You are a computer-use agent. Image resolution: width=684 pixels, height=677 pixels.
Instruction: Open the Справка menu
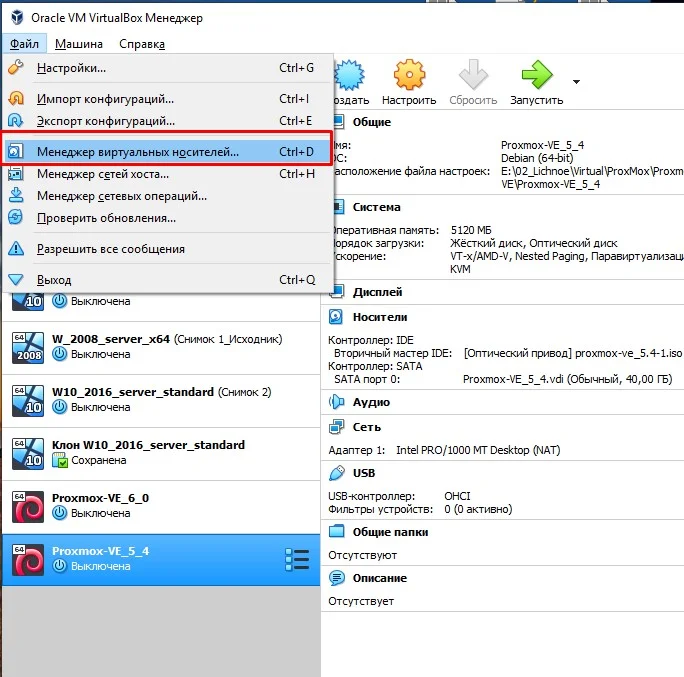tap(142, 44)
